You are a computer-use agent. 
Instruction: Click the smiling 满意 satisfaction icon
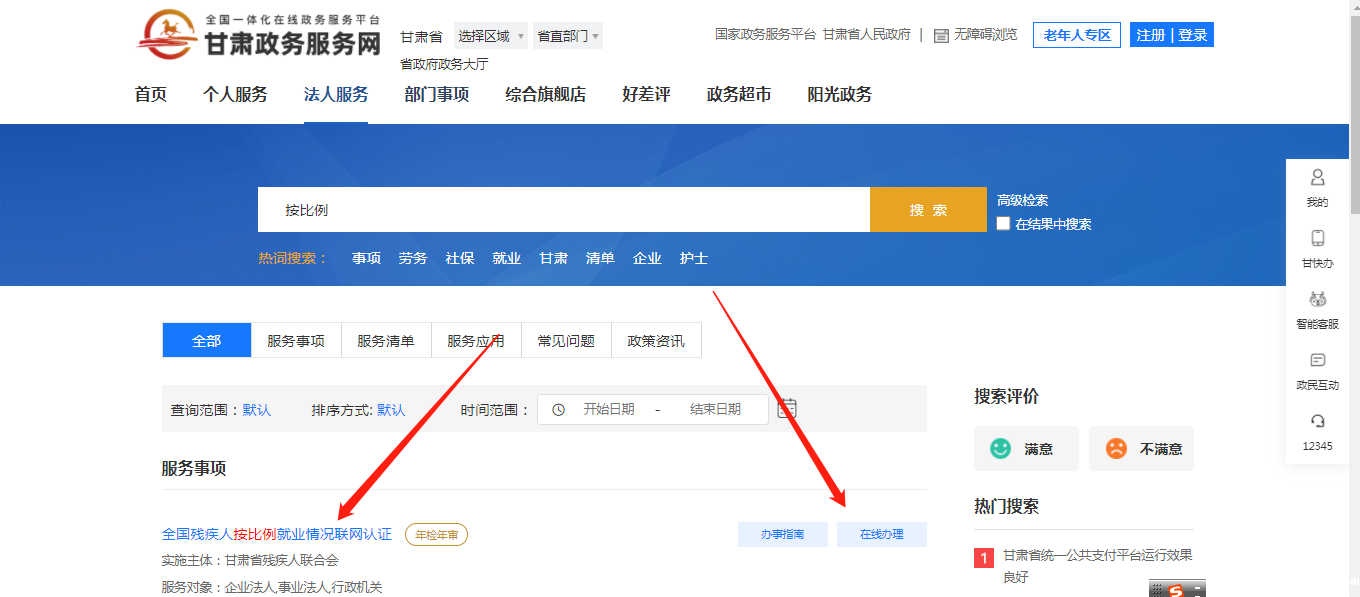click(x=999, y=448)
